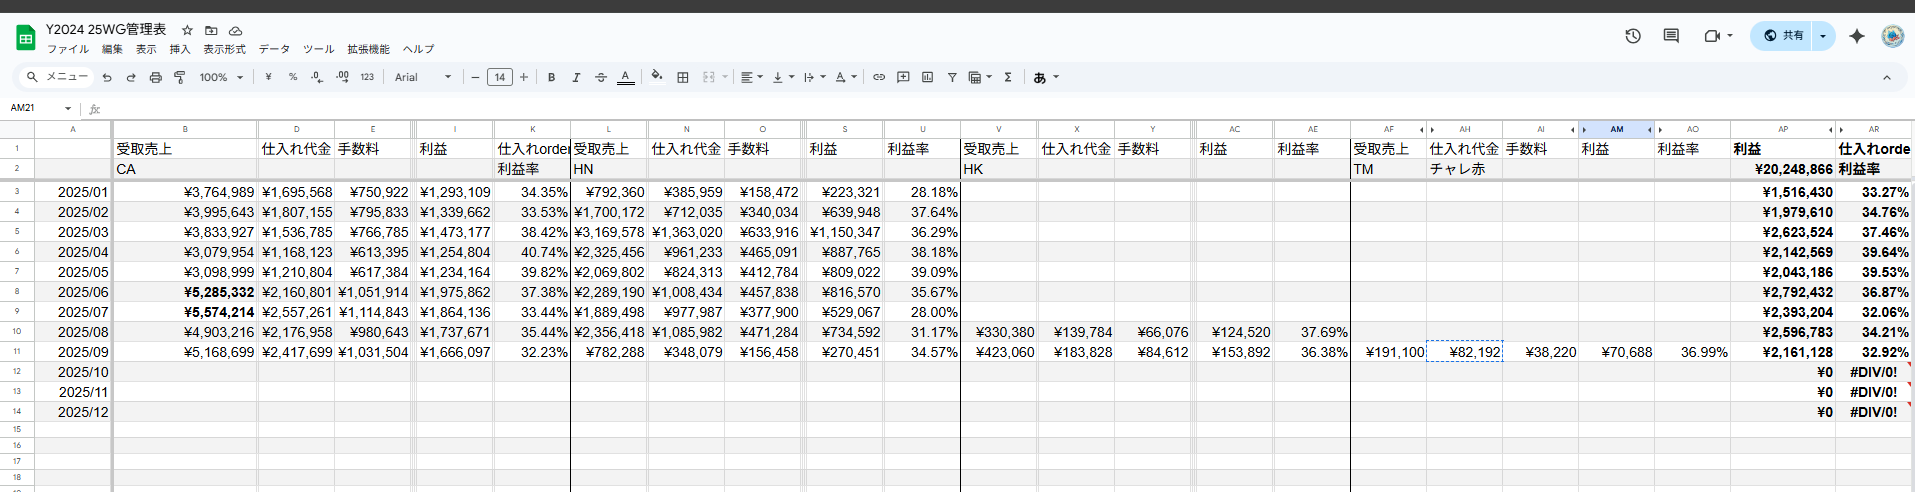The height and width of the screenshot is (492, 1915).
Task: Click the paint format roller icon
Action: (180, 77)
